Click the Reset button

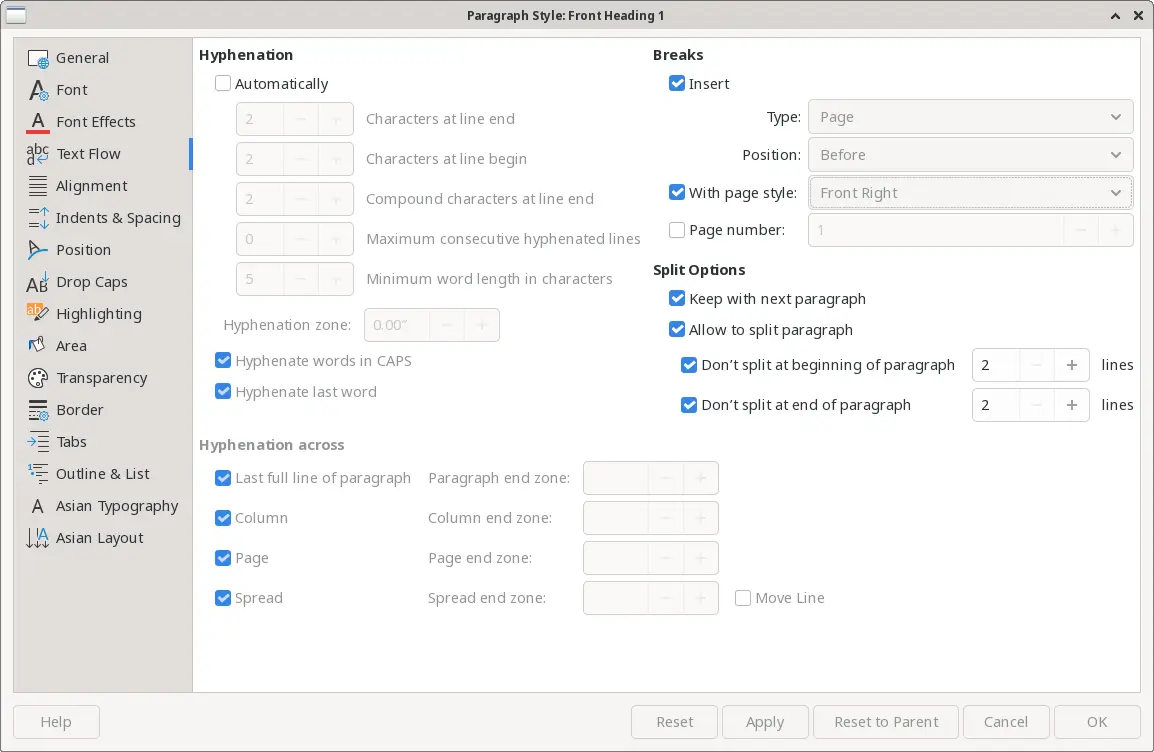coord(674,722)
